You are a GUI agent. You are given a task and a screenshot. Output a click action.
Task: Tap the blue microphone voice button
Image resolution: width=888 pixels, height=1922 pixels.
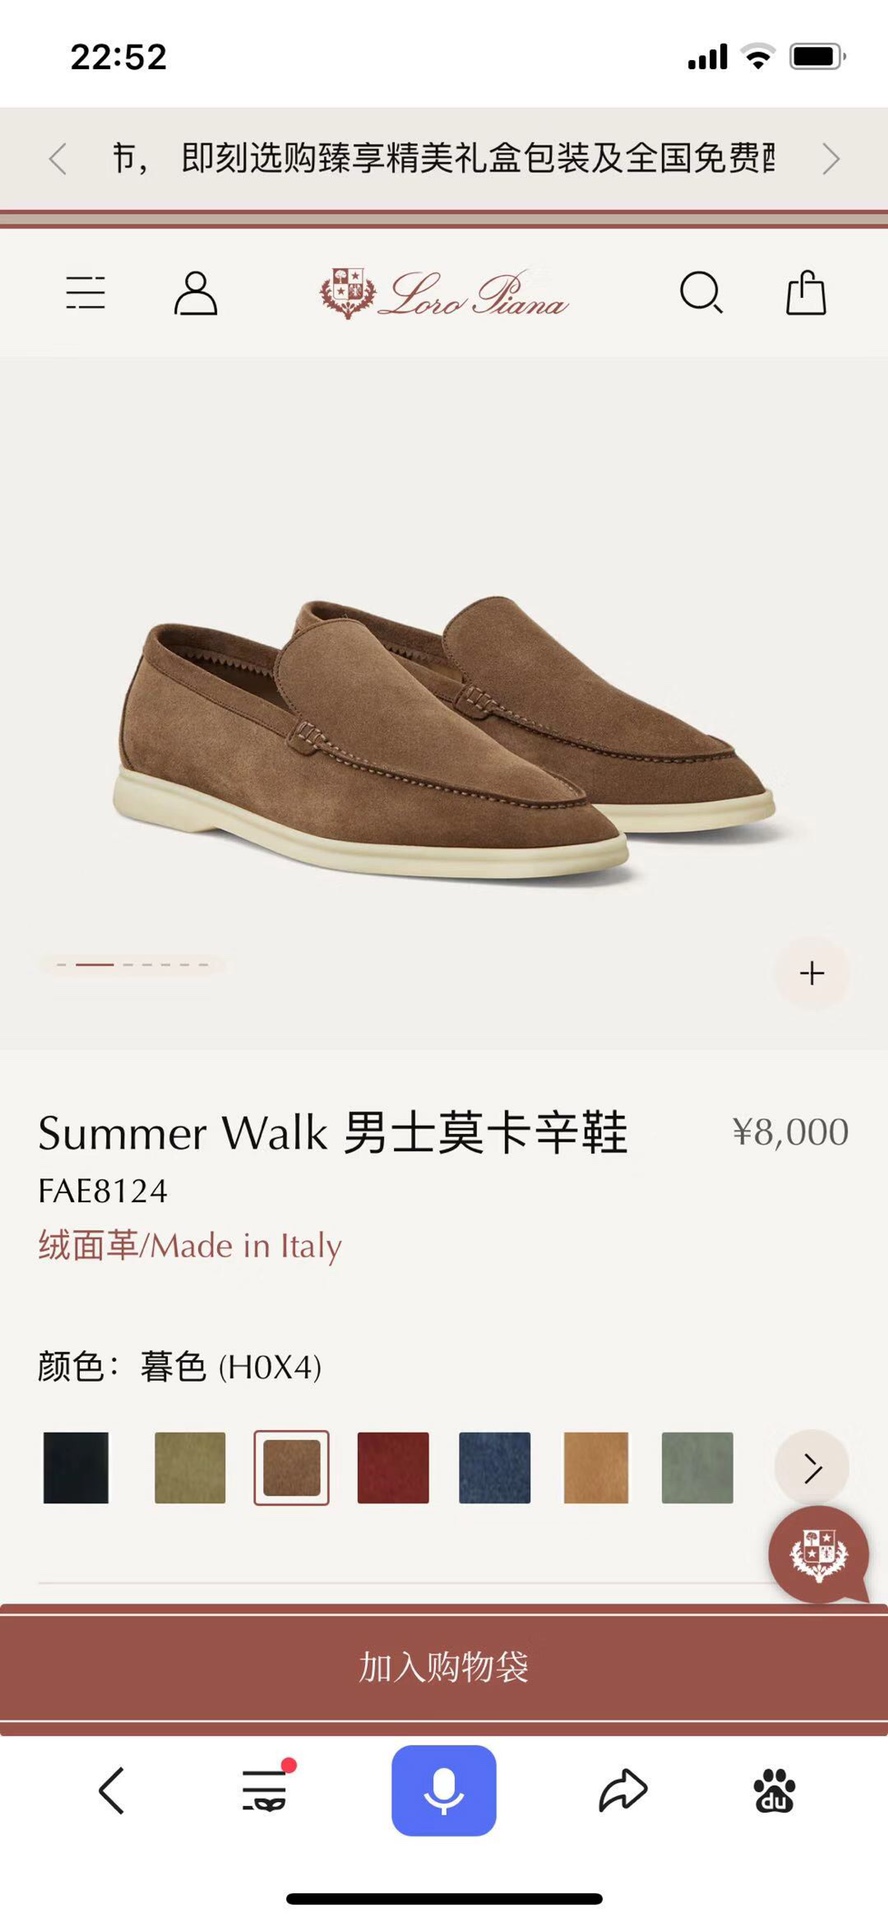click(444, 1790)
